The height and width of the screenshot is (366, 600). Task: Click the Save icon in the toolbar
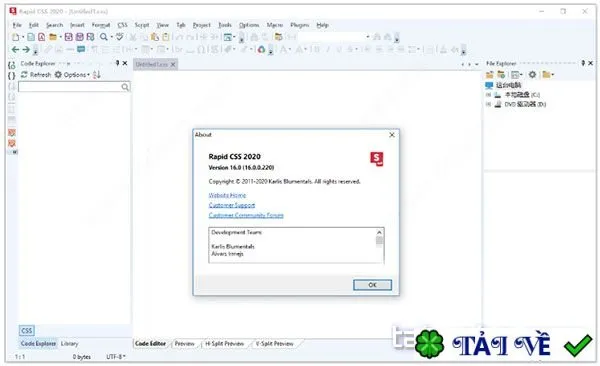pyautogui.click(x=68, y=37)
